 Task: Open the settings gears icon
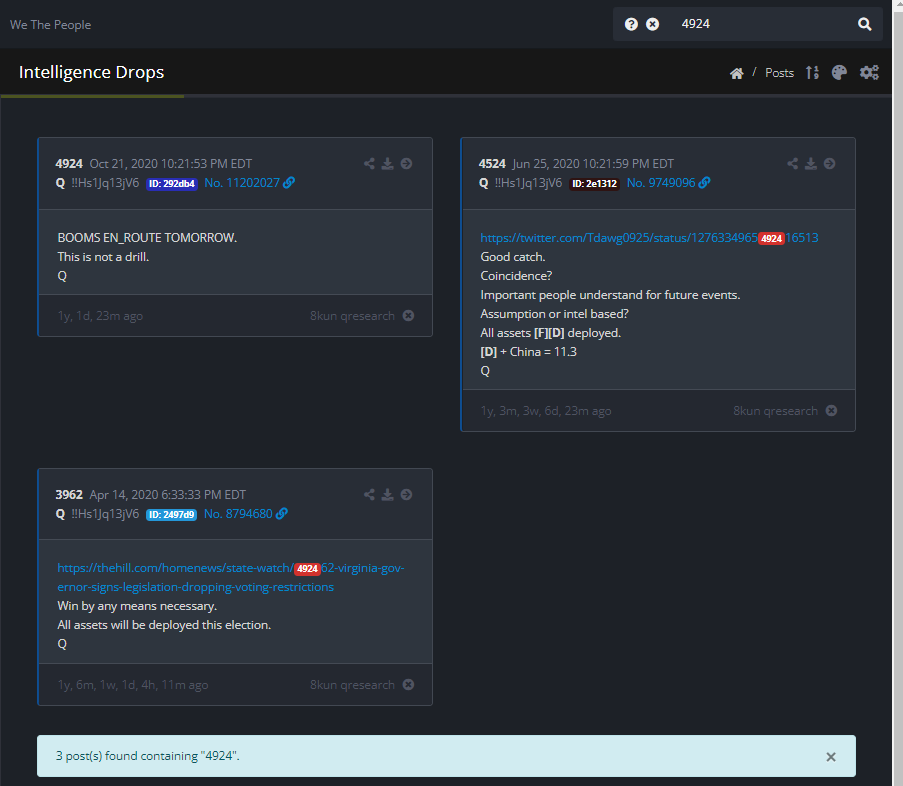[x=869, y=73]
